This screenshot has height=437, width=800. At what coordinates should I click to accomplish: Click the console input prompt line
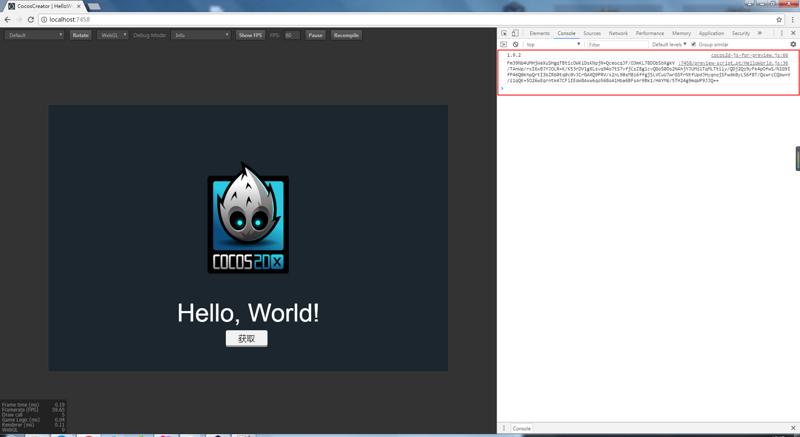pos(648,88)
